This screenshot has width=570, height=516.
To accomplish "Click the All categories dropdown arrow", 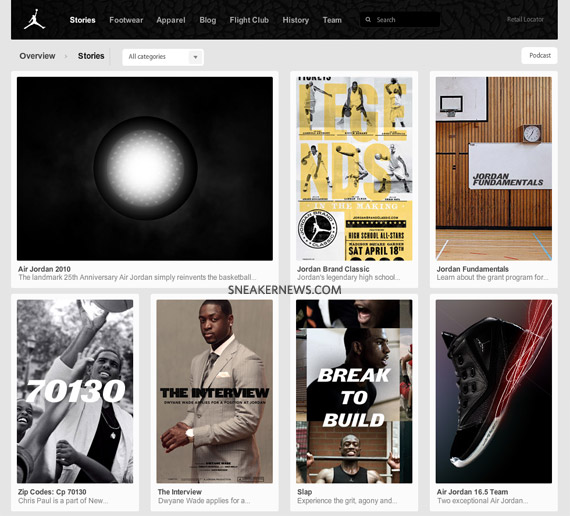I will pyautogui.click(x=195, y=57).
